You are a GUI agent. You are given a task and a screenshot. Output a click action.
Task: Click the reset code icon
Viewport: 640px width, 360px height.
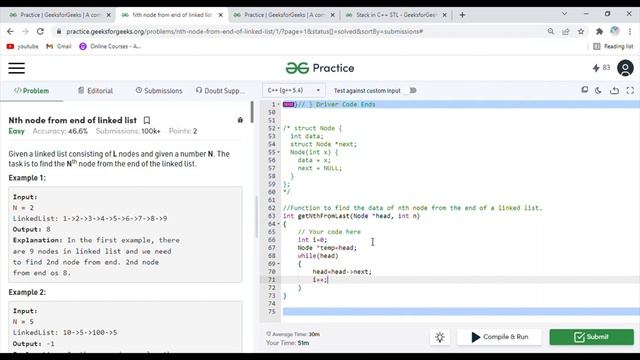point(614,90)
